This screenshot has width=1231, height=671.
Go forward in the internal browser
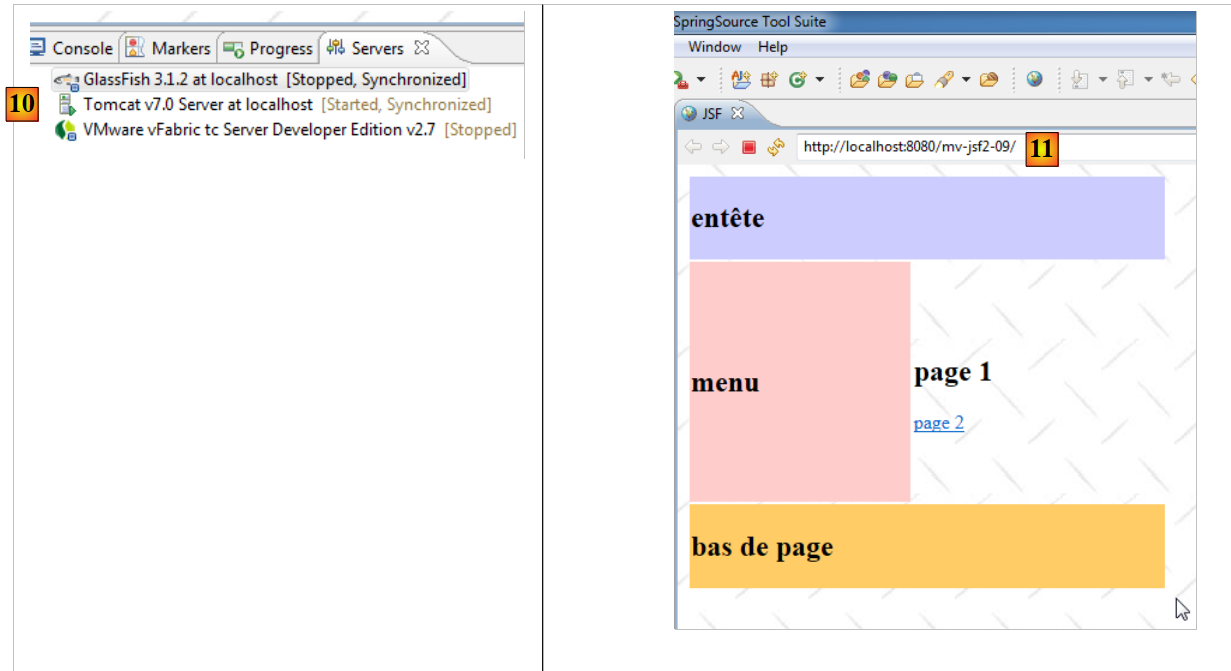[720, 148]
